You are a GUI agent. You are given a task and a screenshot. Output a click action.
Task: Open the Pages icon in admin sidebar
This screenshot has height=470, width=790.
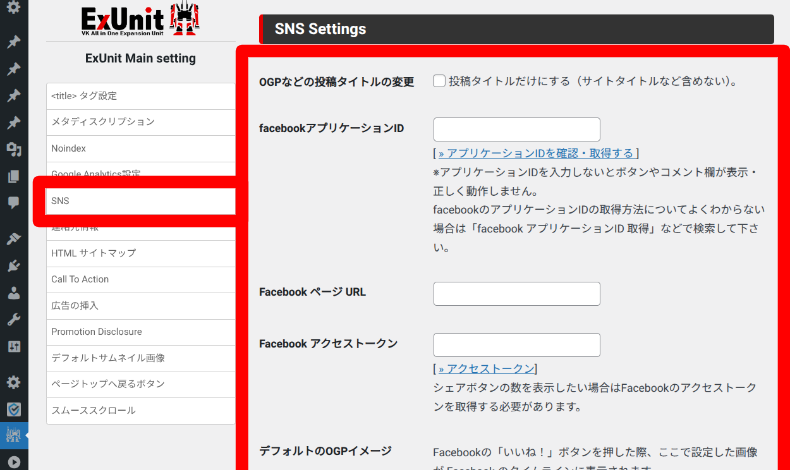[14, 176]
